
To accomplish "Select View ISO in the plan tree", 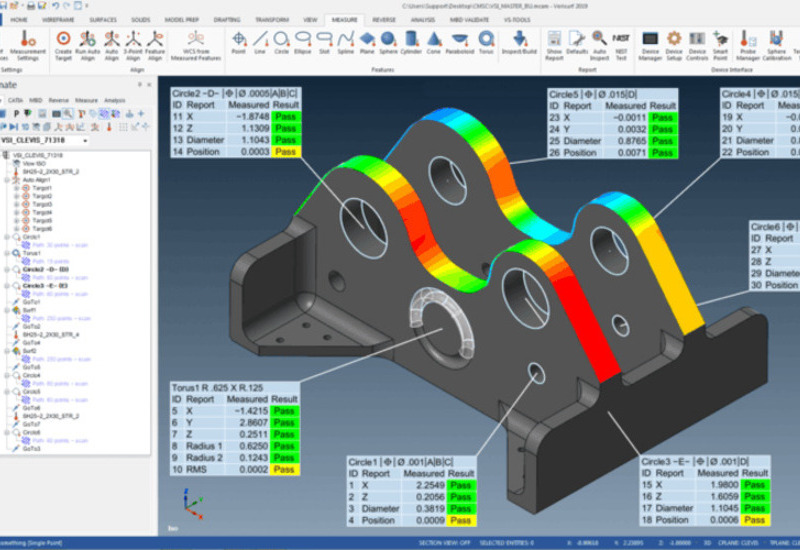I will tap(34, 163).
